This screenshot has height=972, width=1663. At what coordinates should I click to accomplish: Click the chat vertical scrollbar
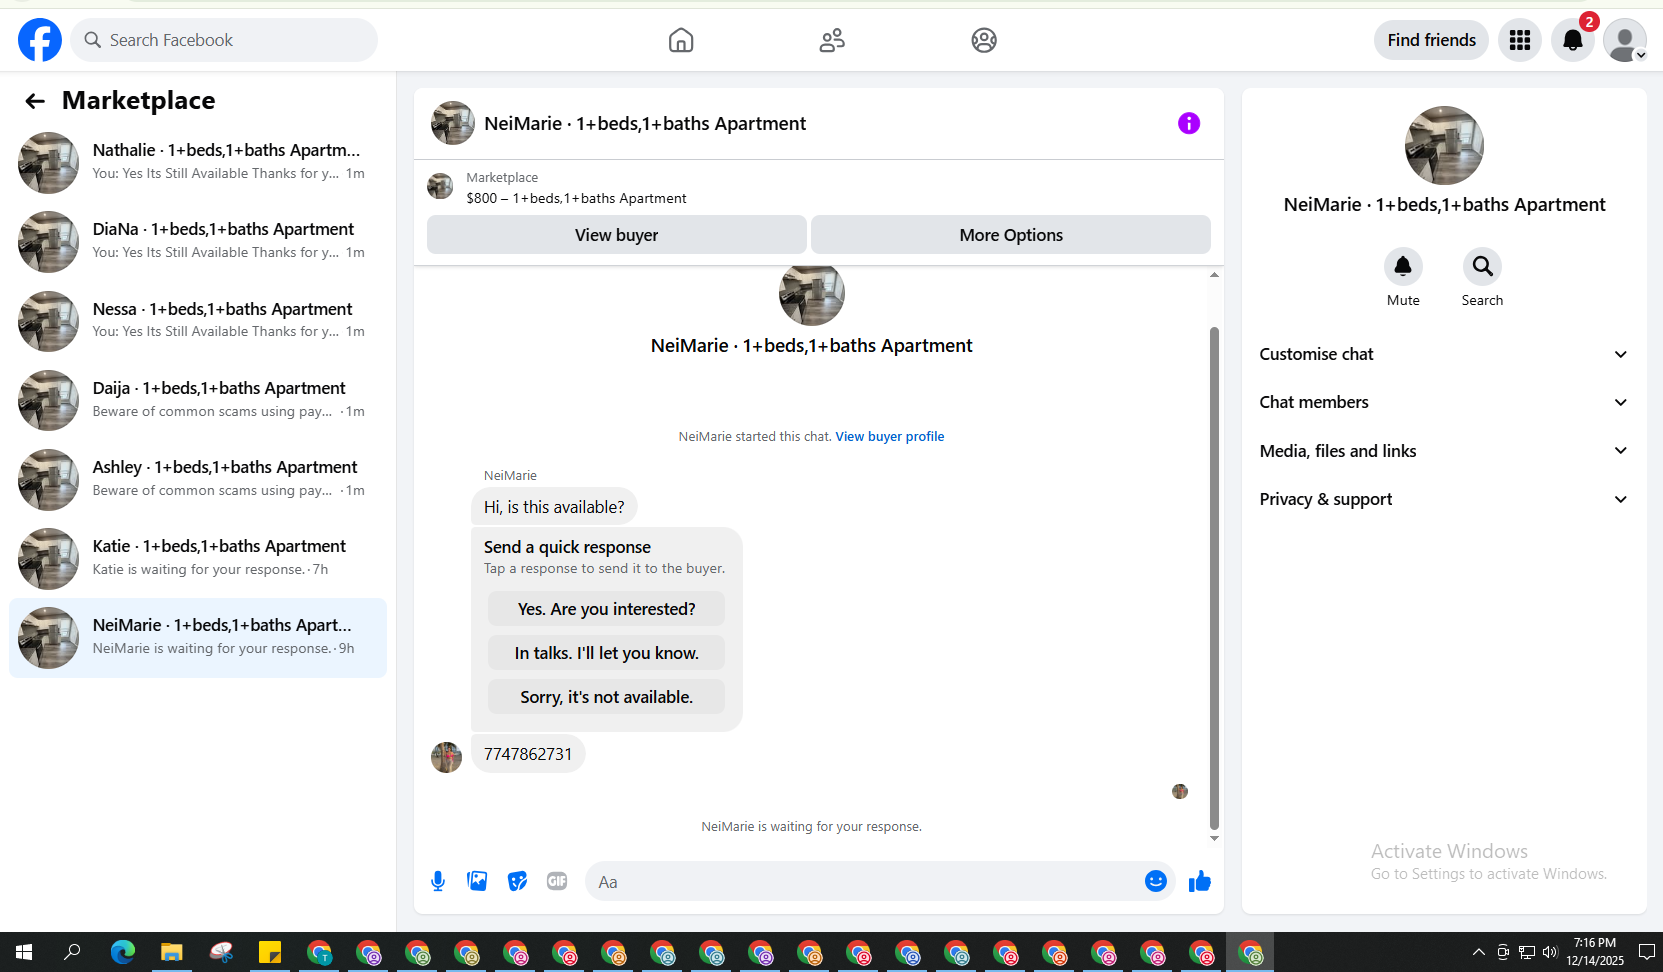coord(1214,578)
